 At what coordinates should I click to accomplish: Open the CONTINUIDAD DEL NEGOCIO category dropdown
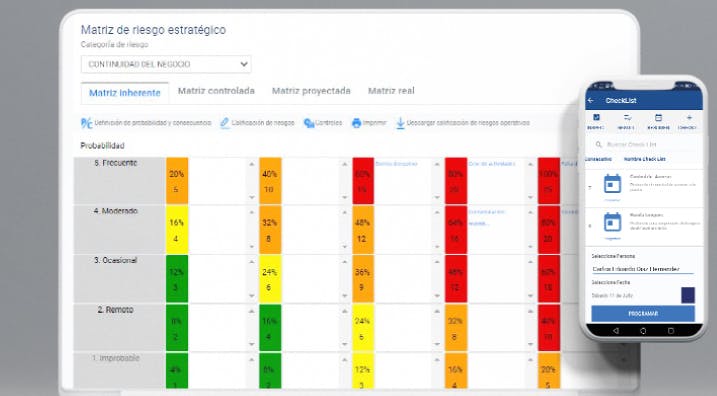166,64
